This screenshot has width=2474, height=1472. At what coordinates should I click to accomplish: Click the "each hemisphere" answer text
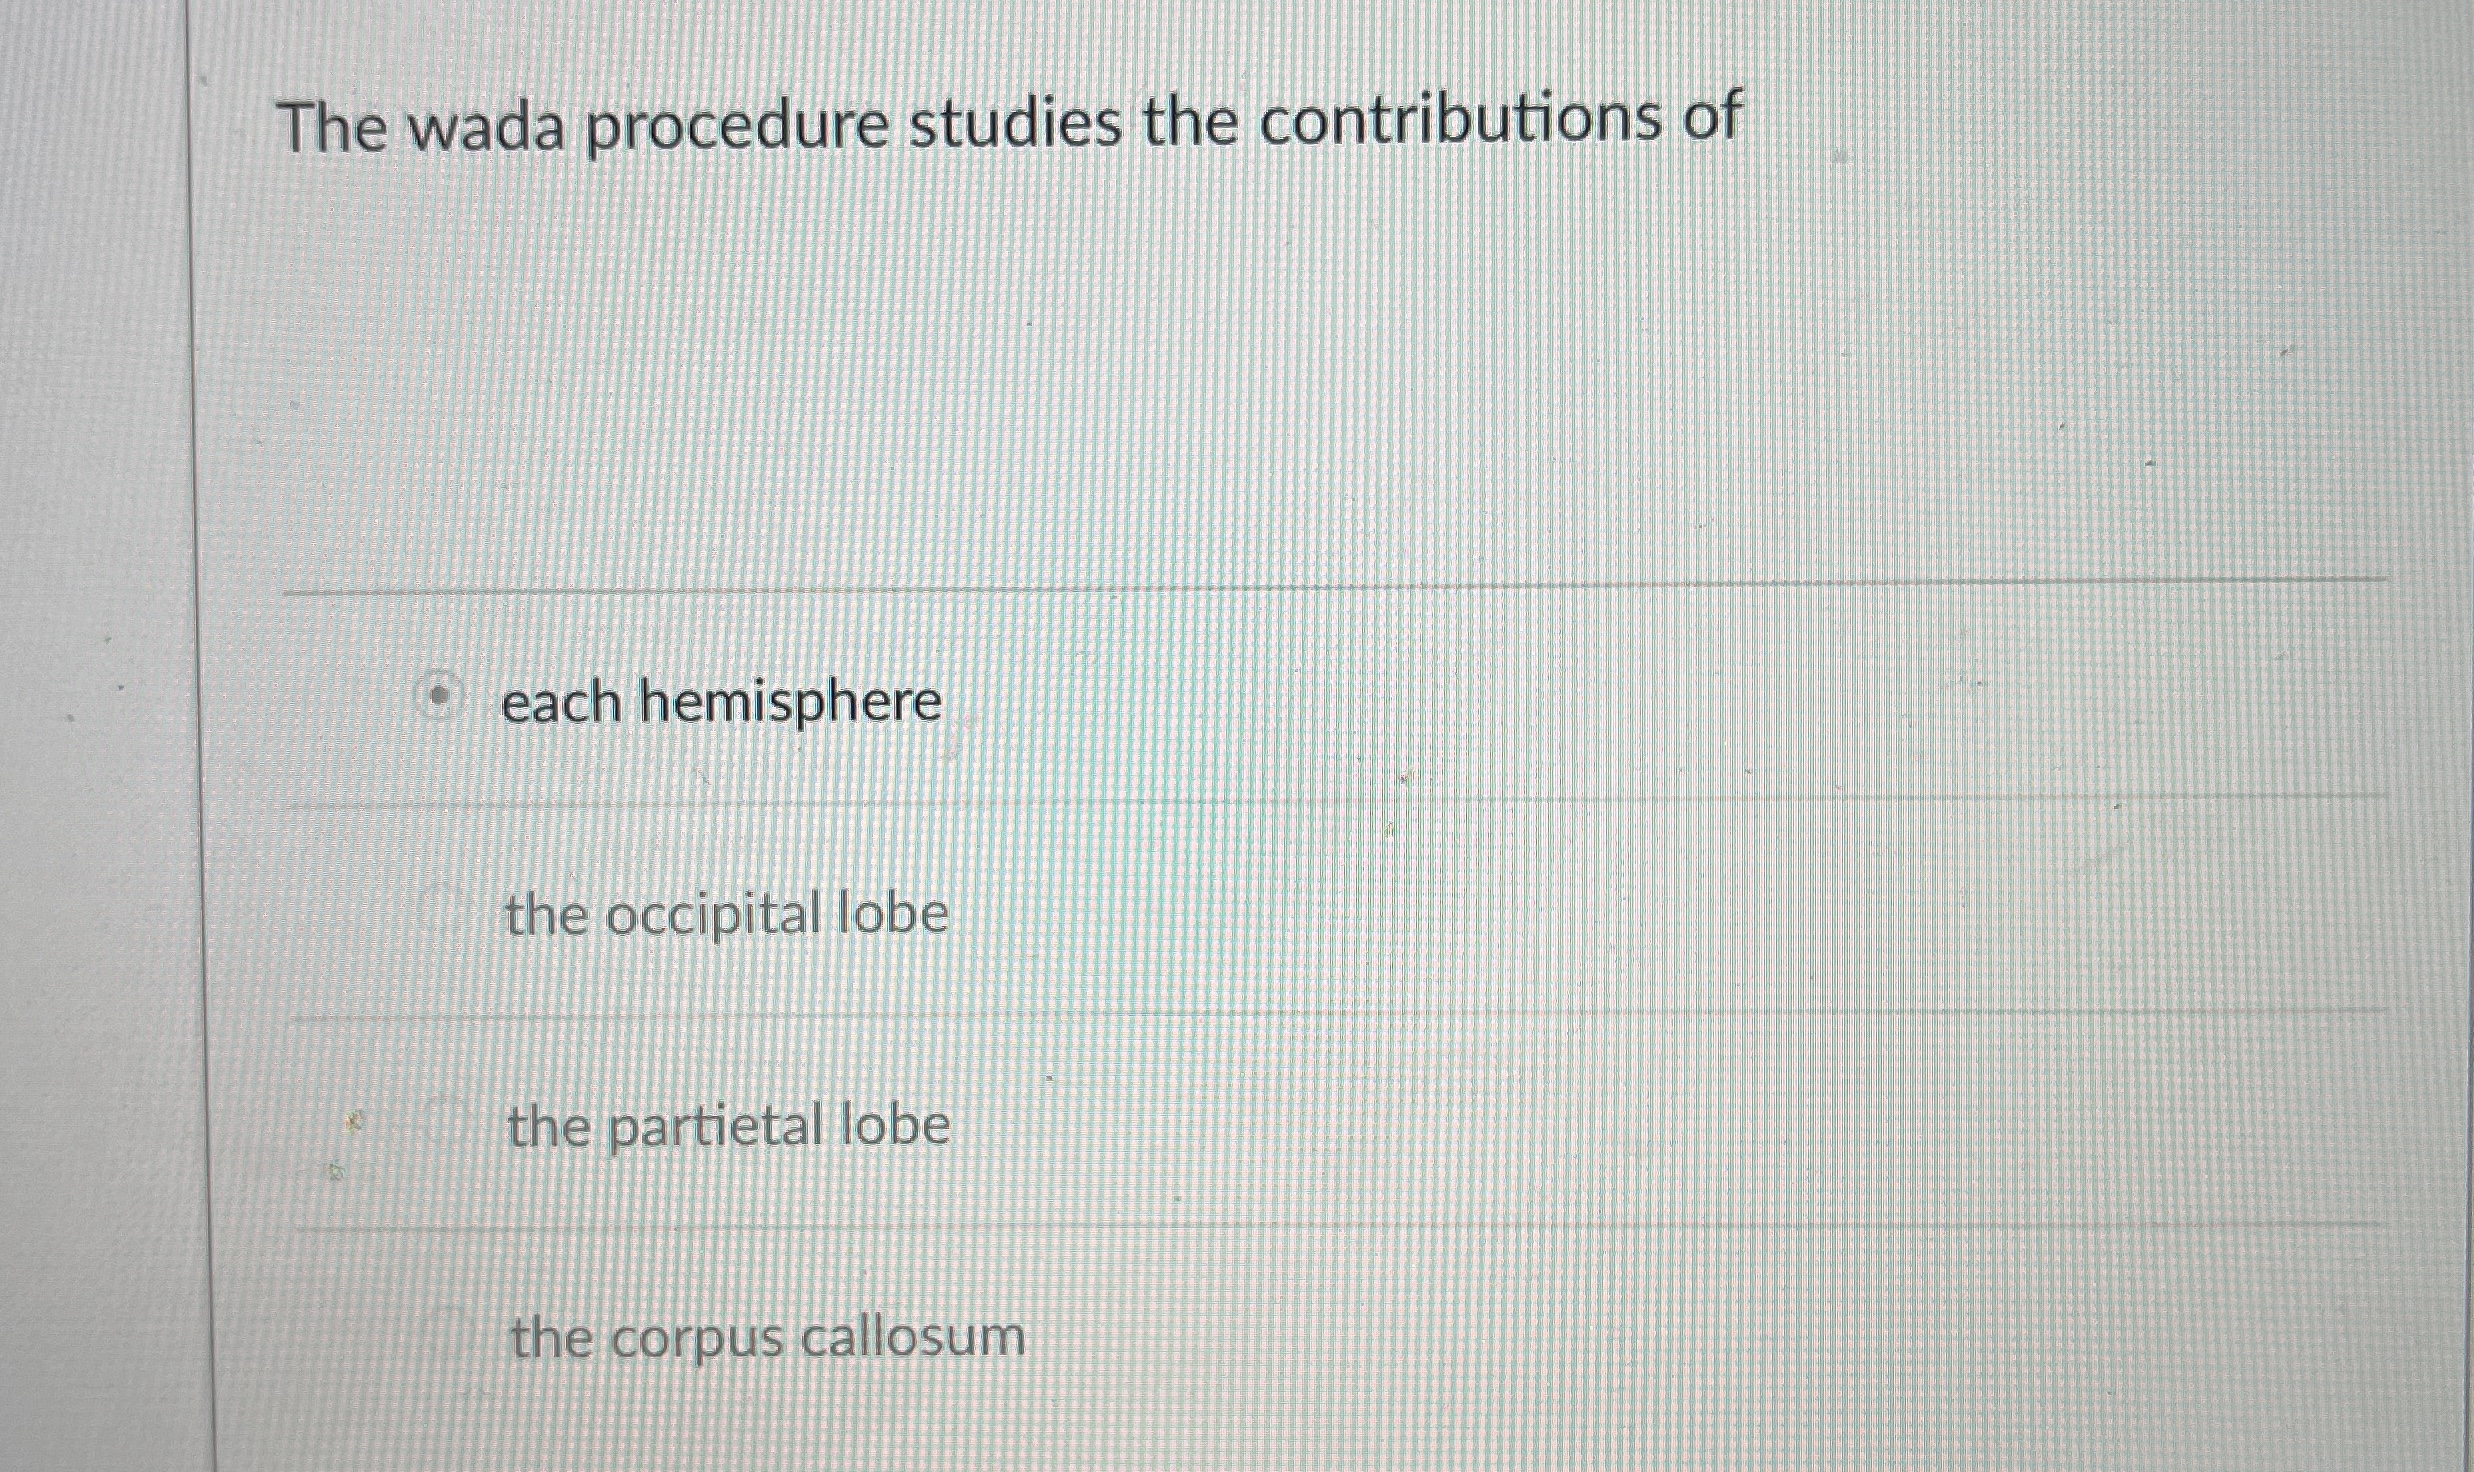[x=718, y=700]
